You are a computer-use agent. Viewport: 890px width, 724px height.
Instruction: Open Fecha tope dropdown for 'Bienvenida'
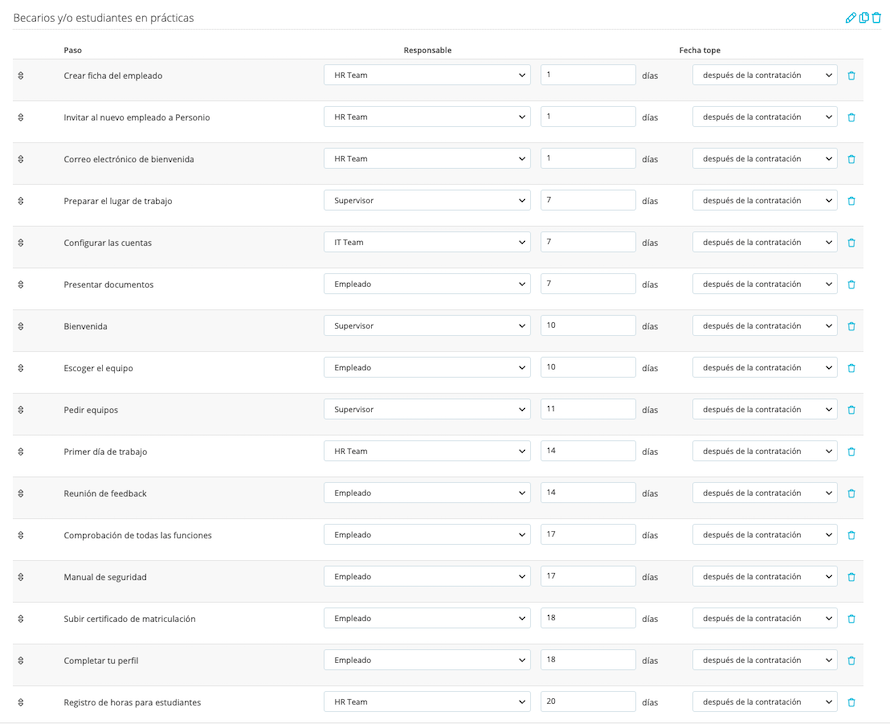[765, 326]
